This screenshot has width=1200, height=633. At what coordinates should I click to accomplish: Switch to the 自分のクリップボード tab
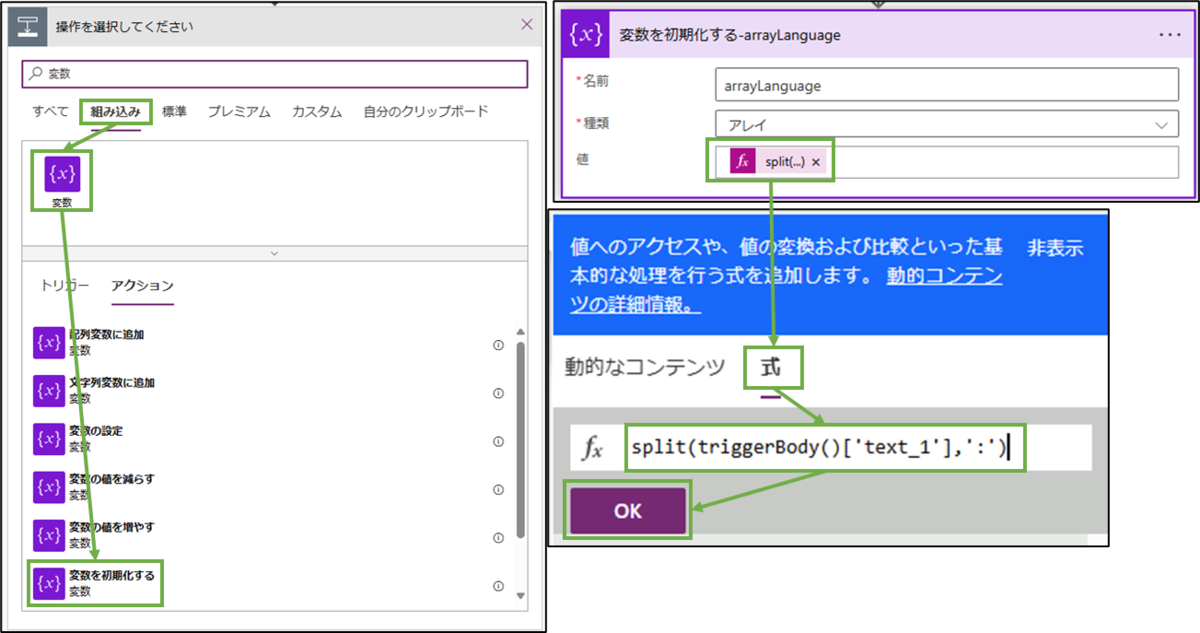pos(426,112)
